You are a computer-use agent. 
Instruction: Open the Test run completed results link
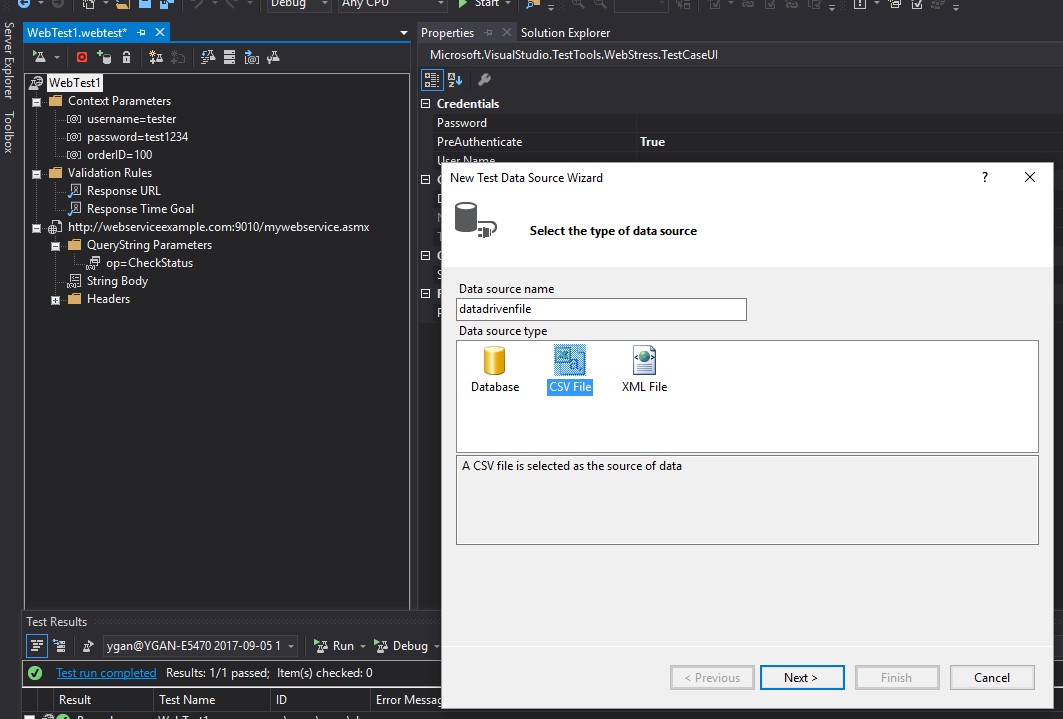click(x=106, y=673)
